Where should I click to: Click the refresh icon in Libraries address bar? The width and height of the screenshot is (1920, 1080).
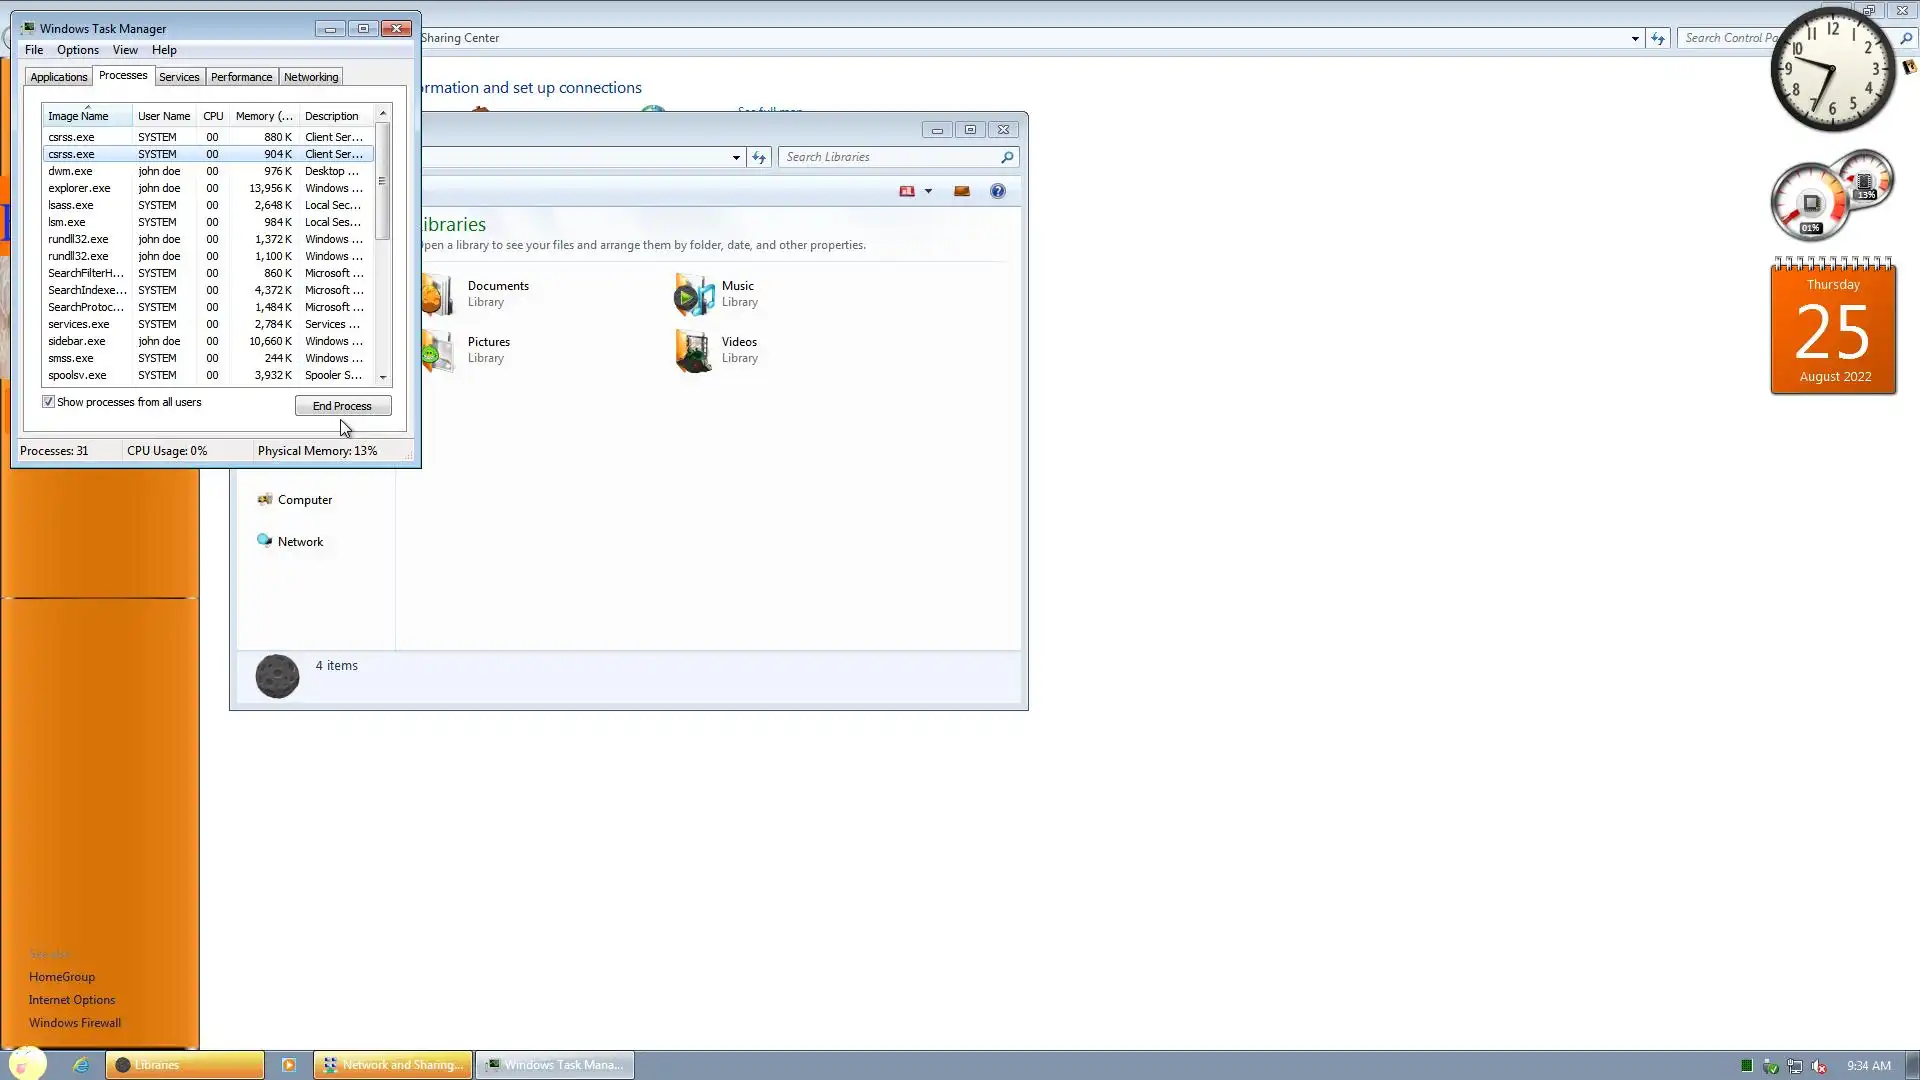(x=759, y=157)
